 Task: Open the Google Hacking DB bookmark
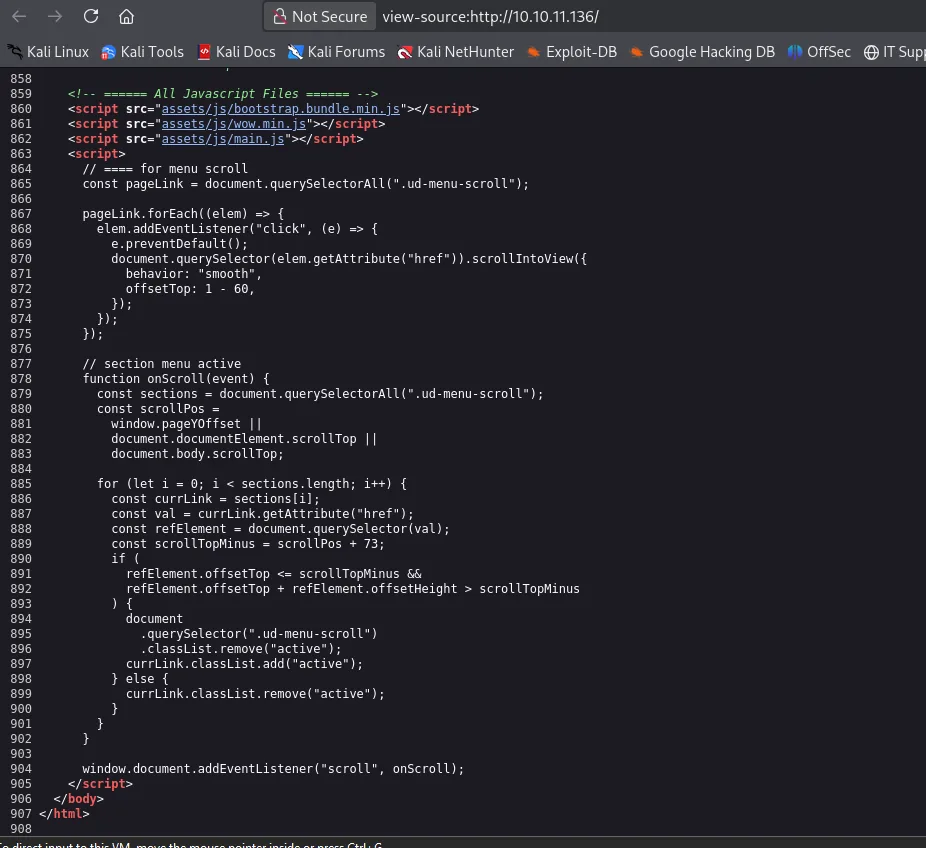[x=702, y=52]
